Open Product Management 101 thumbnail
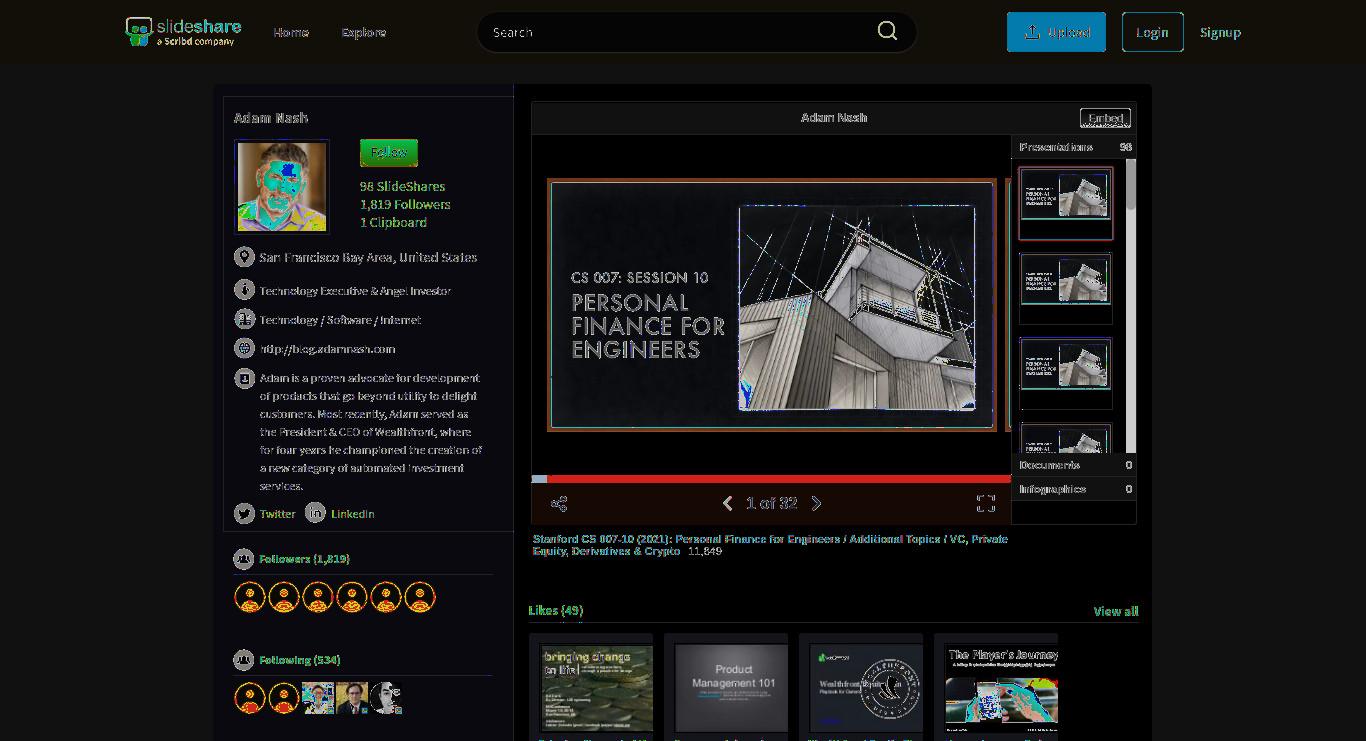This screenshot has width=1366, height=741. point(733,687)
